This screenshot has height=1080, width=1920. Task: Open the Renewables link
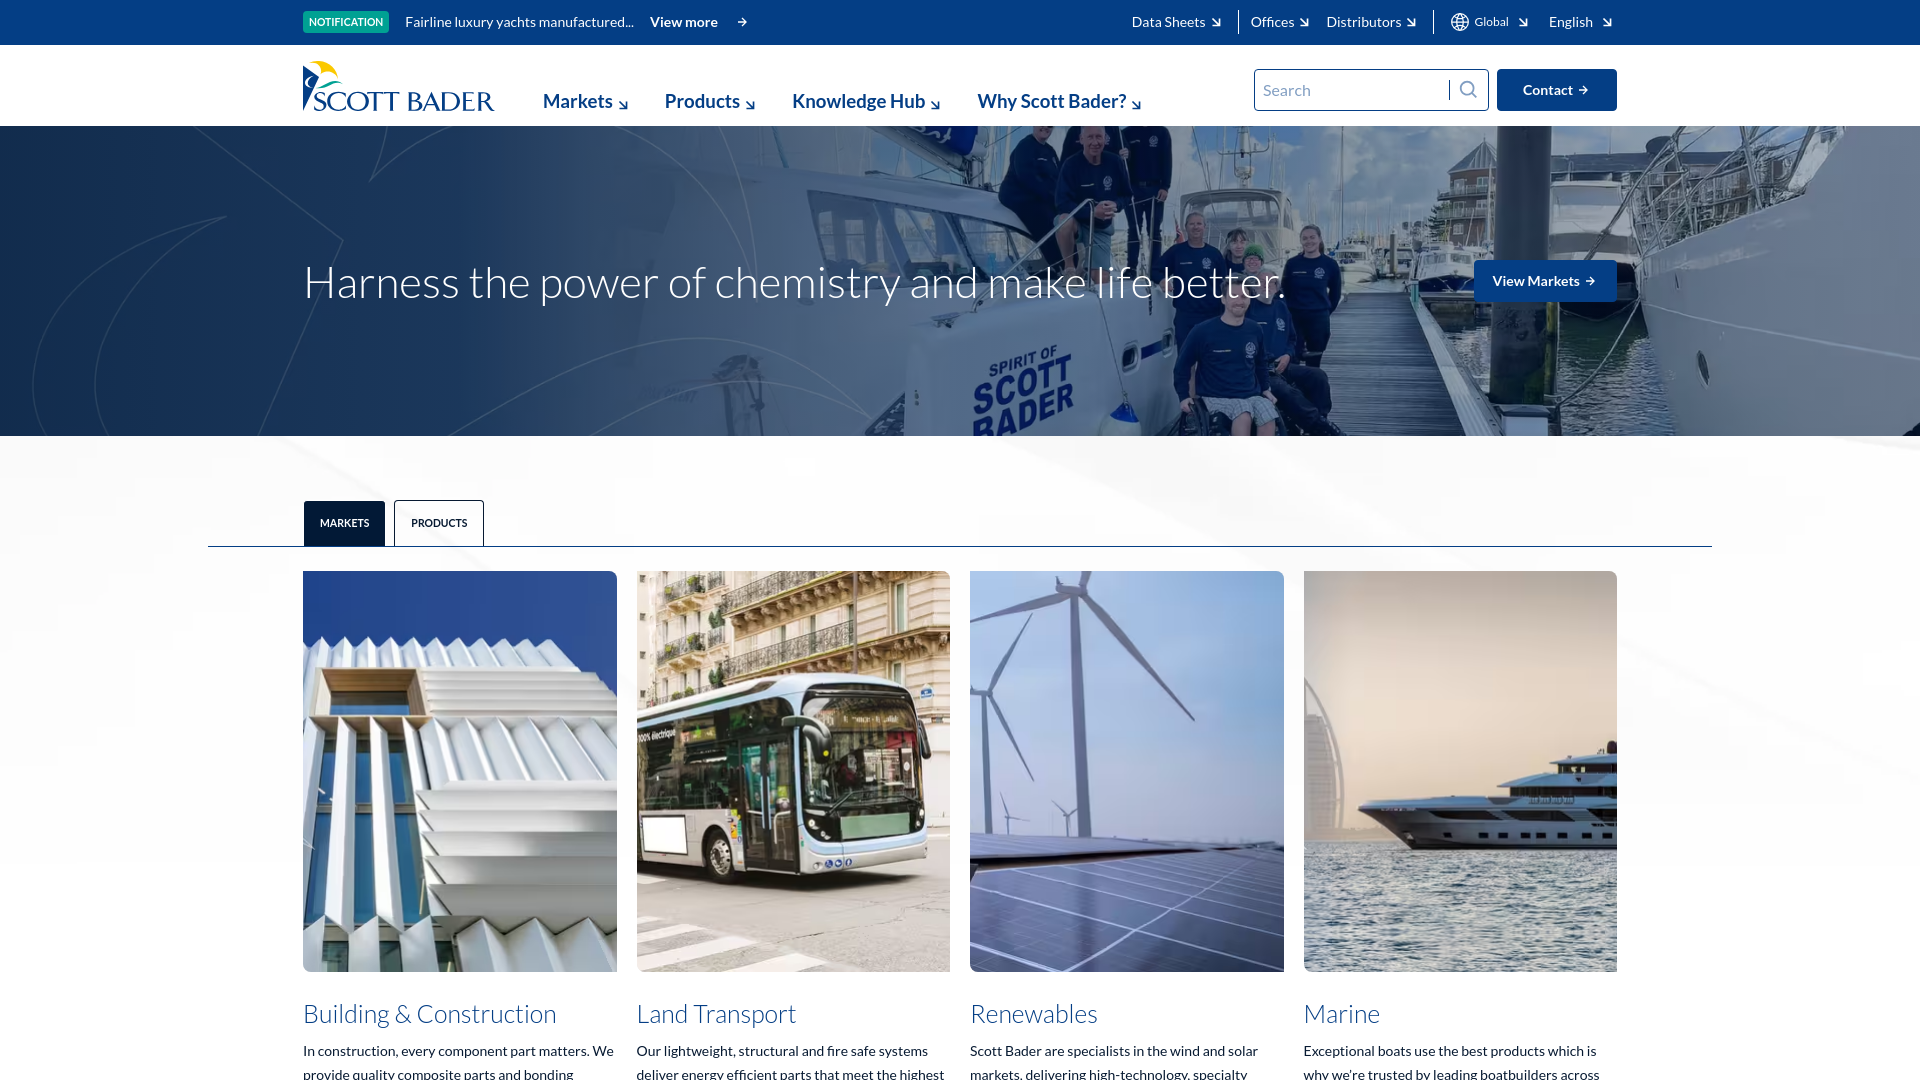tap(1034, 1014)
